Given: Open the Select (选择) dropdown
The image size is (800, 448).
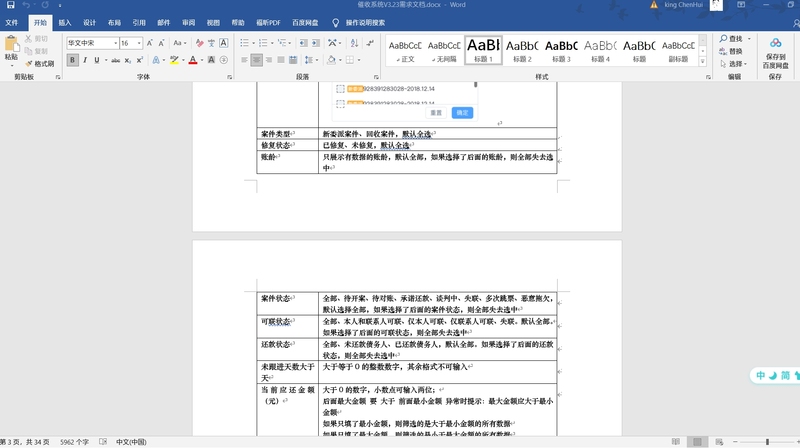Looking at the screenshot, I should [x=734, y=64].
